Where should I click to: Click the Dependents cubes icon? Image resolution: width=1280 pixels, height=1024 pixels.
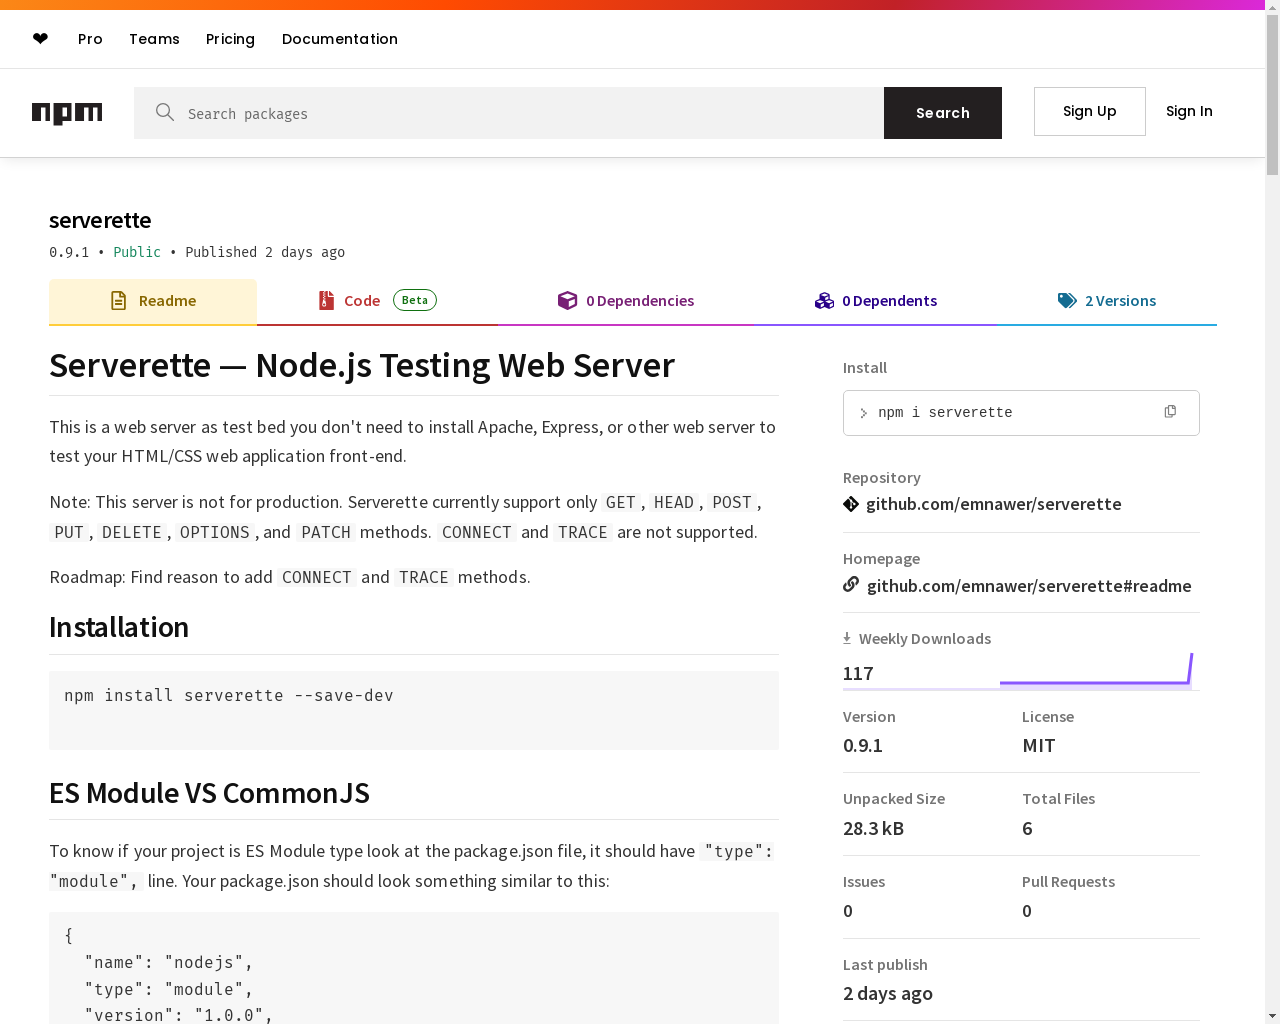coord(824,300)
